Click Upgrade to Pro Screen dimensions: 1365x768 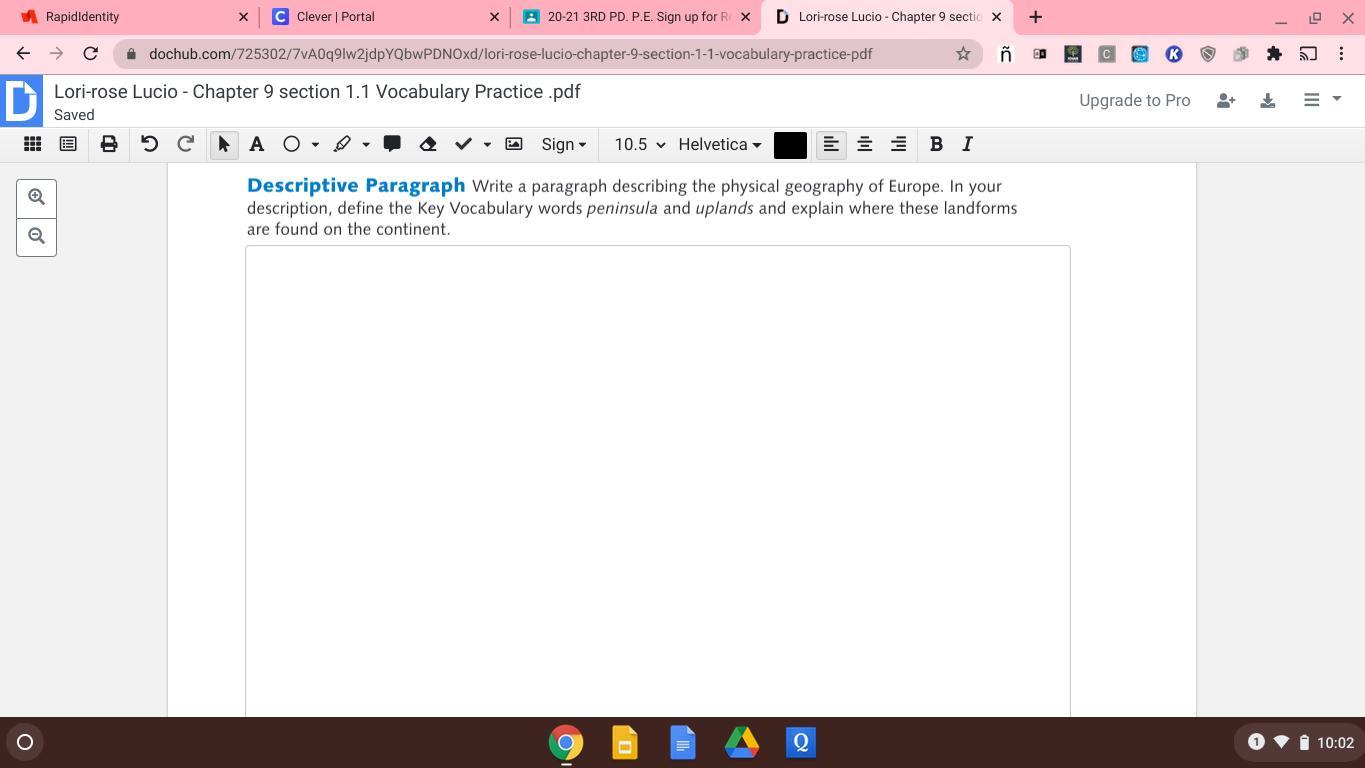click(x=1134, y=100)
